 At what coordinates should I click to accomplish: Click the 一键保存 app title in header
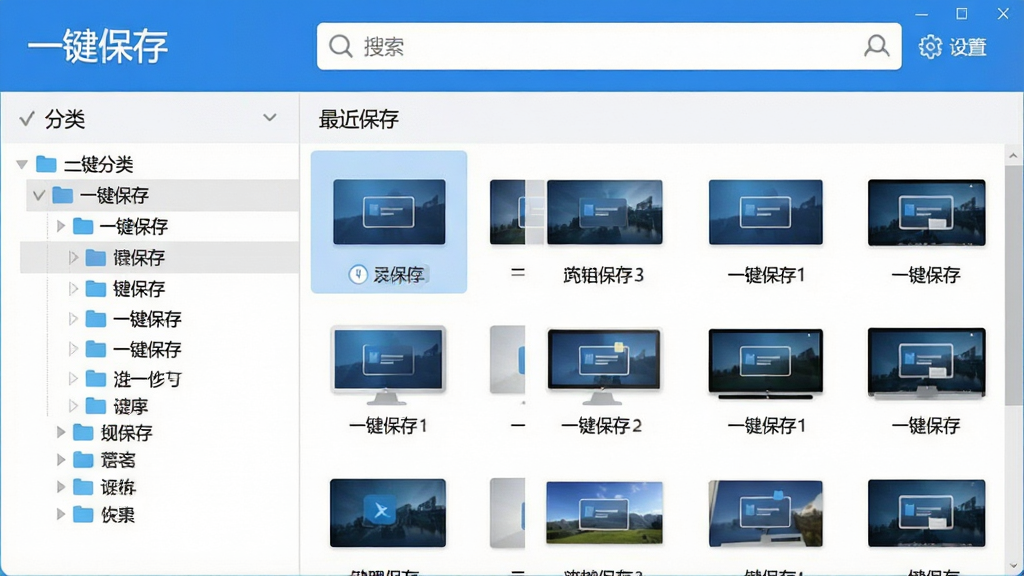coord(98,47)
